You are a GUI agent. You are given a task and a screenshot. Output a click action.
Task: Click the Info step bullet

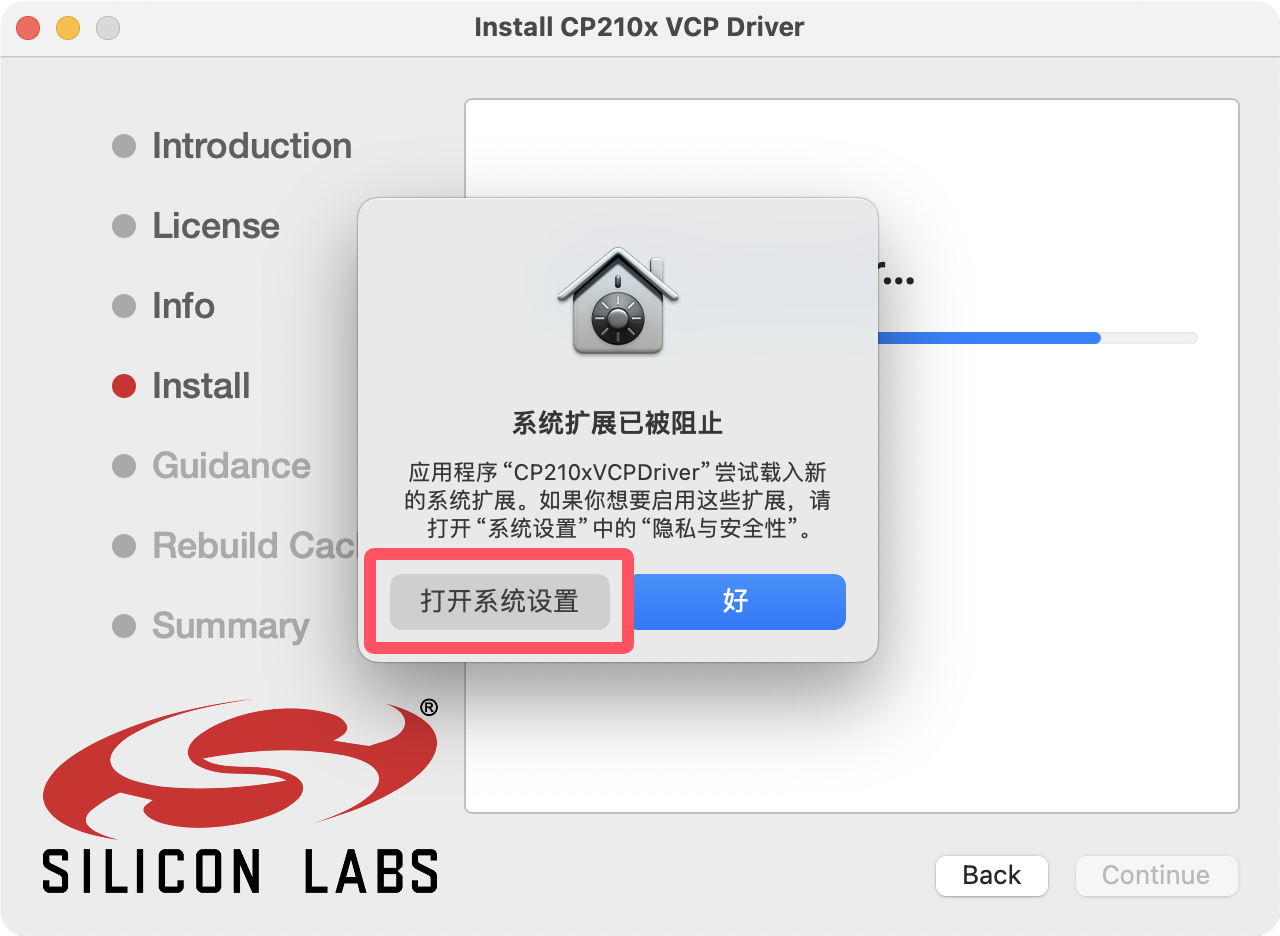click(x=124, y=306)
